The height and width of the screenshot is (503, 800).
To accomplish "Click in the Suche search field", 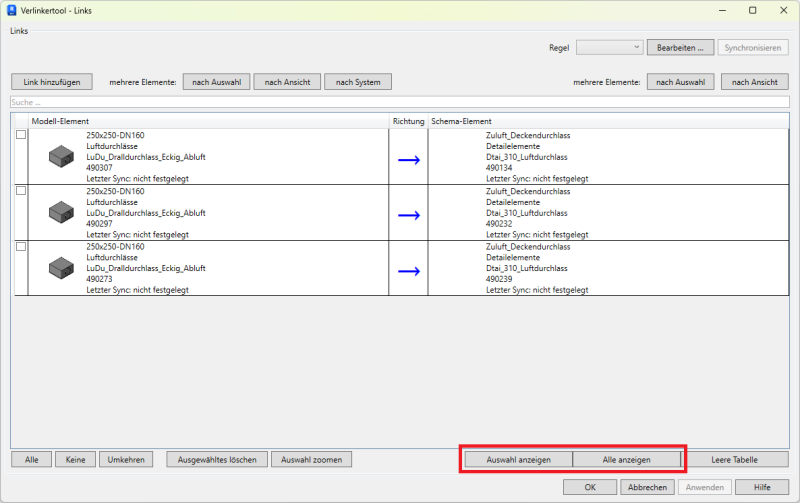I will (x=400, y=102).
